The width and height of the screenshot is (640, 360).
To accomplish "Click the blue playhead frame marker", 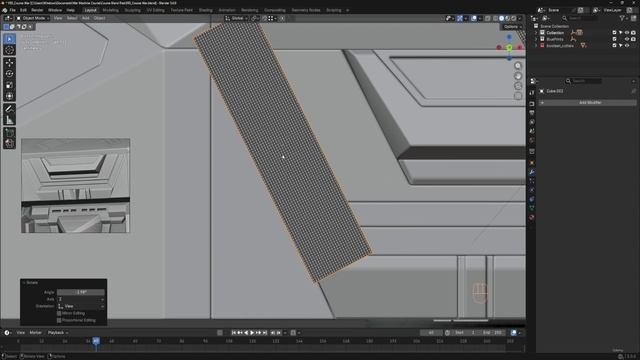I will [96, 340].
